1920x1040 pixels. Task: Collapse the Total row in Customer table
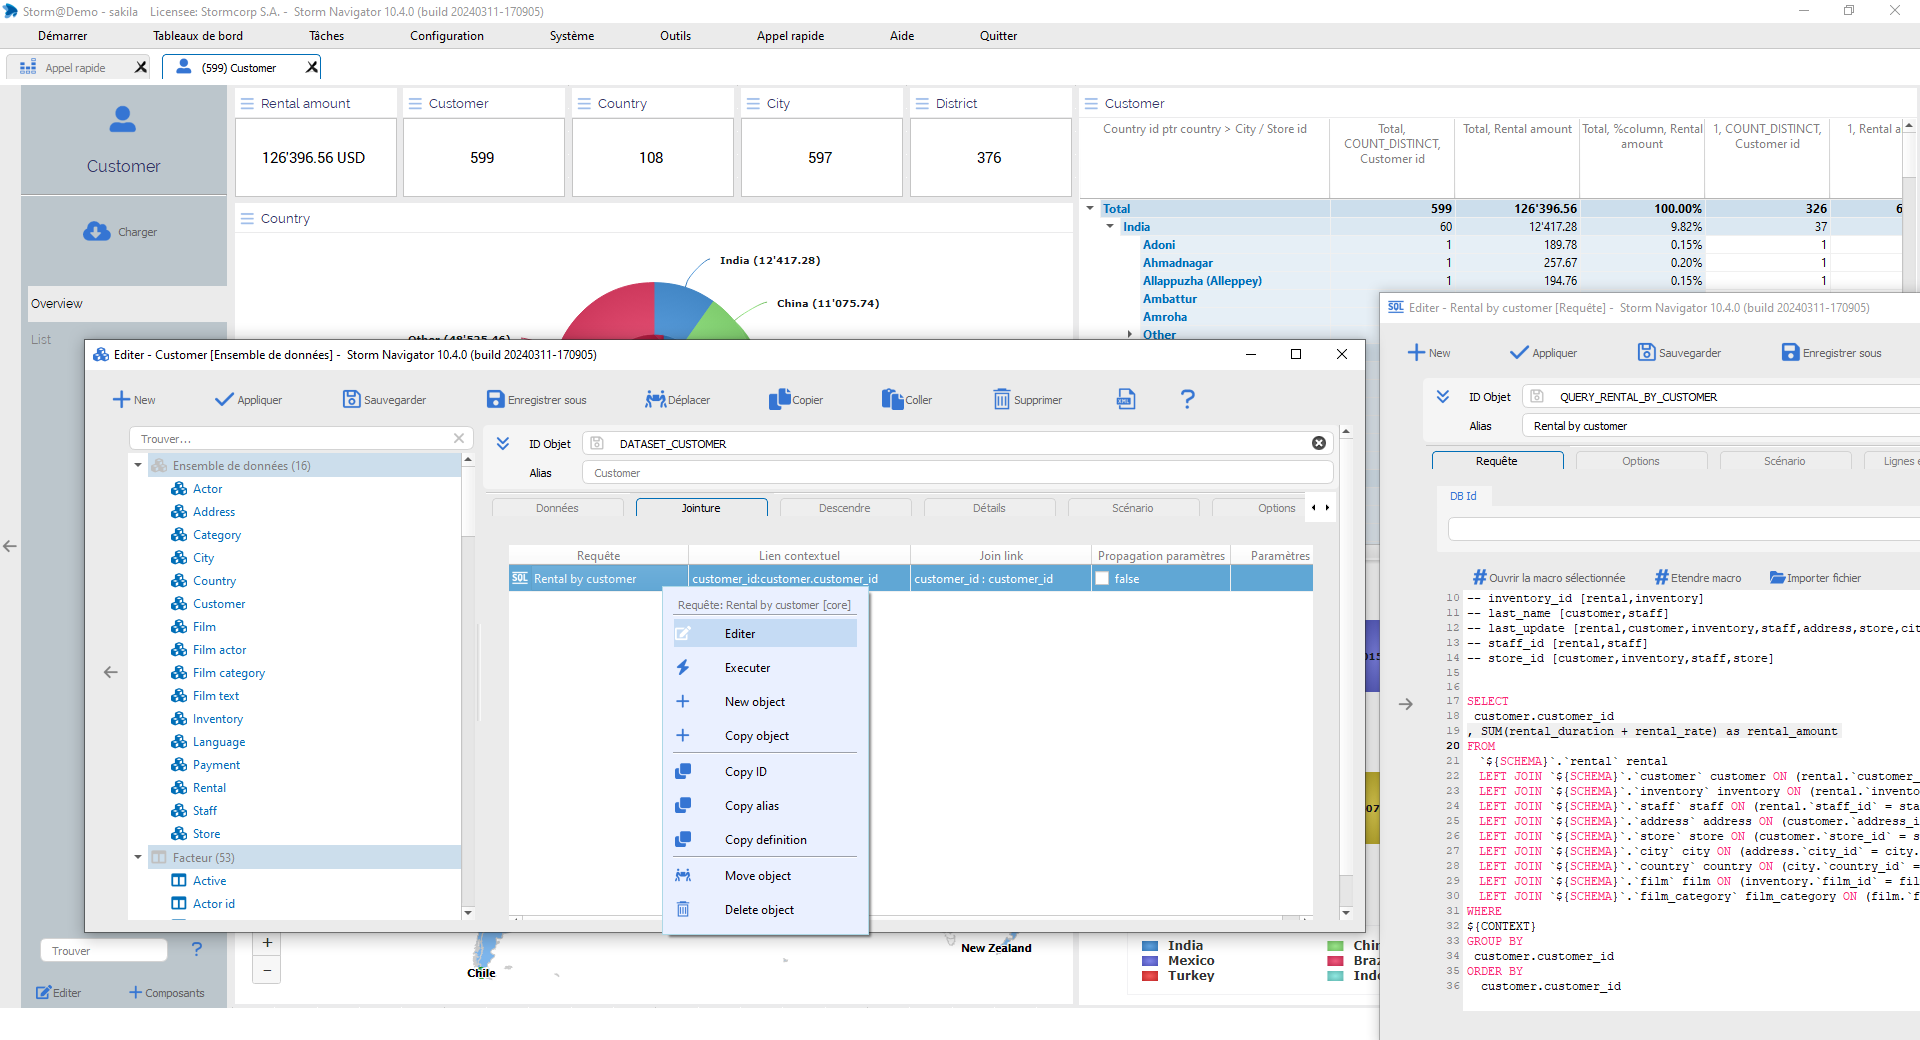click(x=1090, y=208)
